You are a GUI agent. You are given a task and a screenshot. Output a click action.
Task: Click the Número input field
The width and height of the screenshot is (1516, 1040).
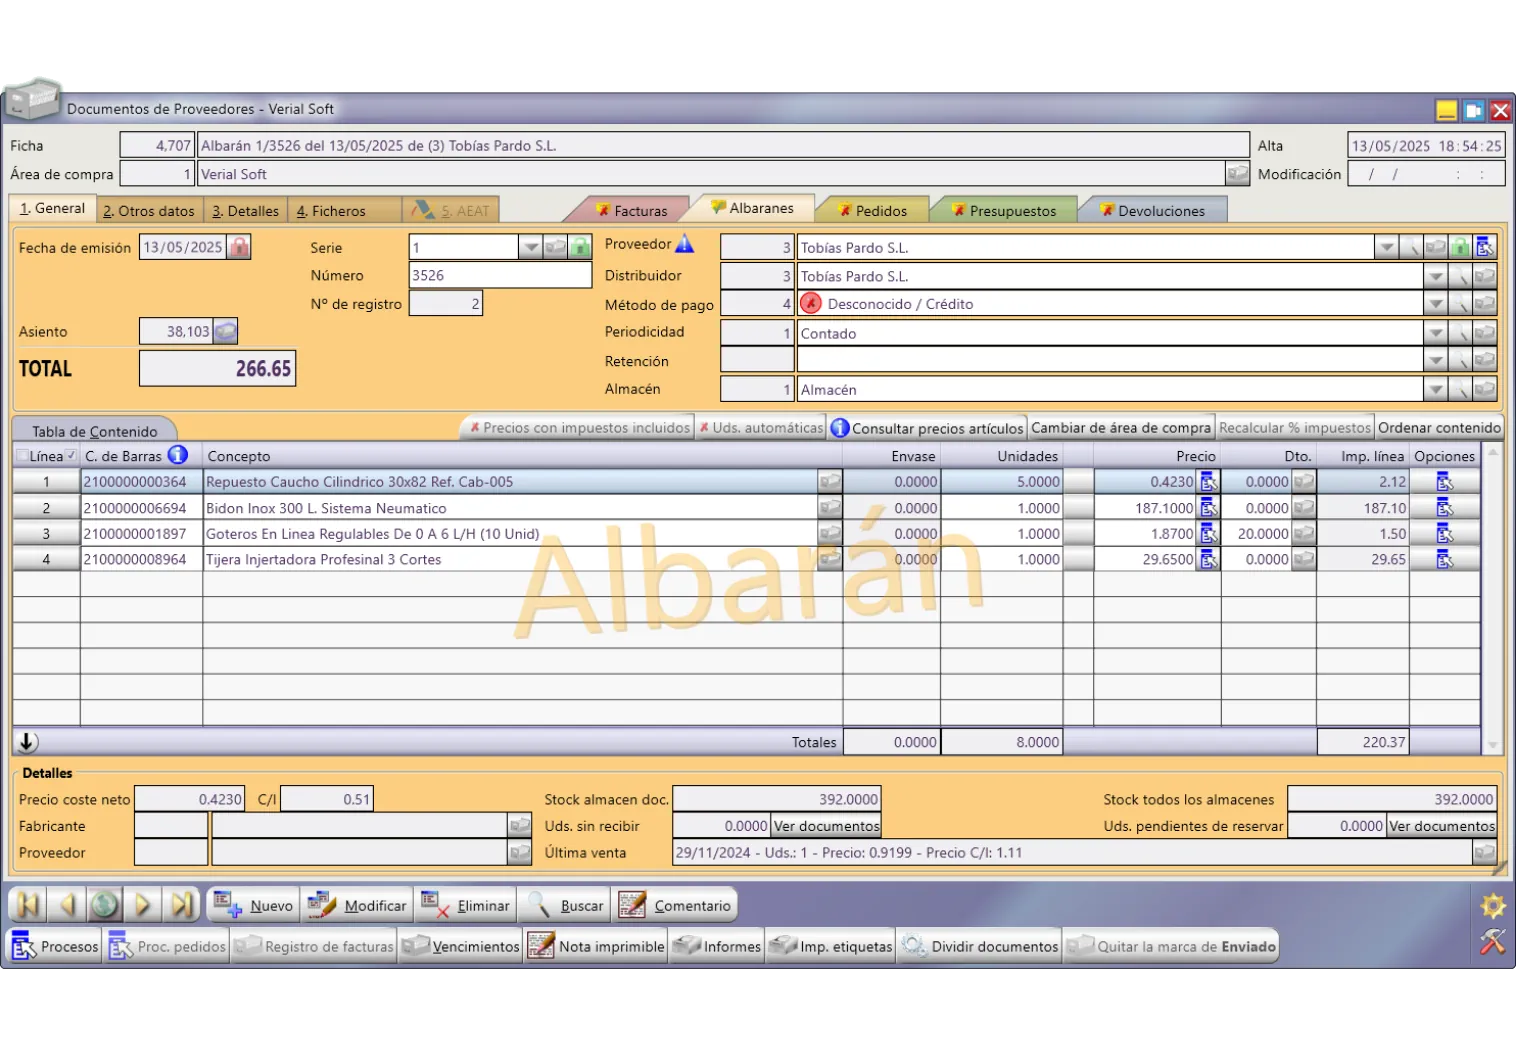tap(499, 275)
